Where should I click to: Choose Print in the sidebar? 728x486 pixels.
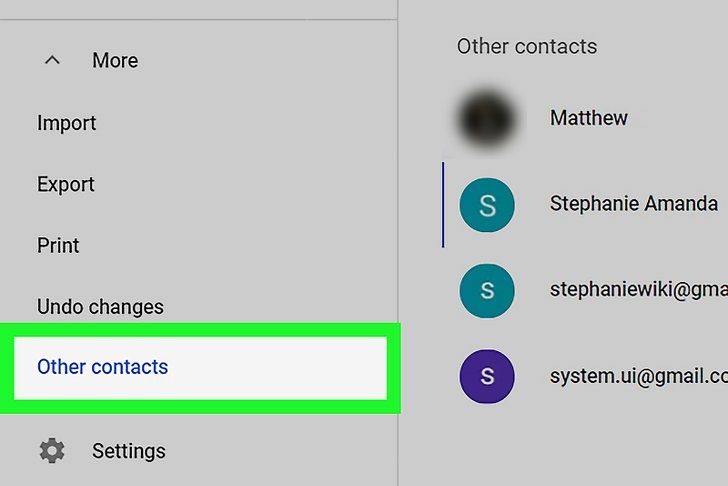tap(58, 246)
